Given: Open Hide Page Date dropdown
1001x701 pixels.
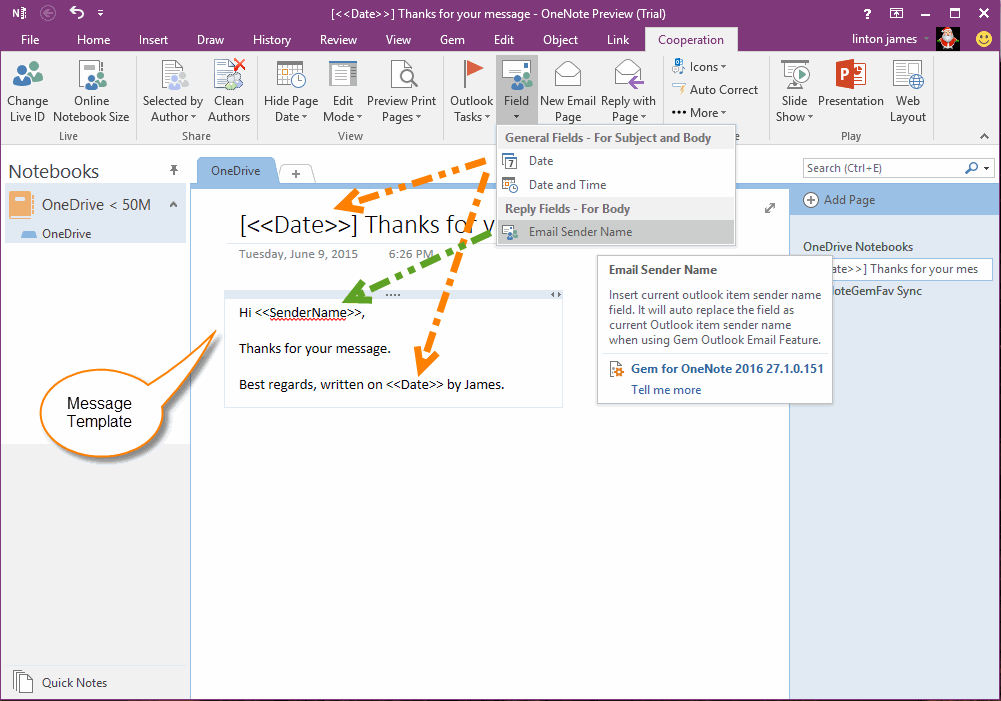Looking at the screenshot, I should (x=291, y=91).
